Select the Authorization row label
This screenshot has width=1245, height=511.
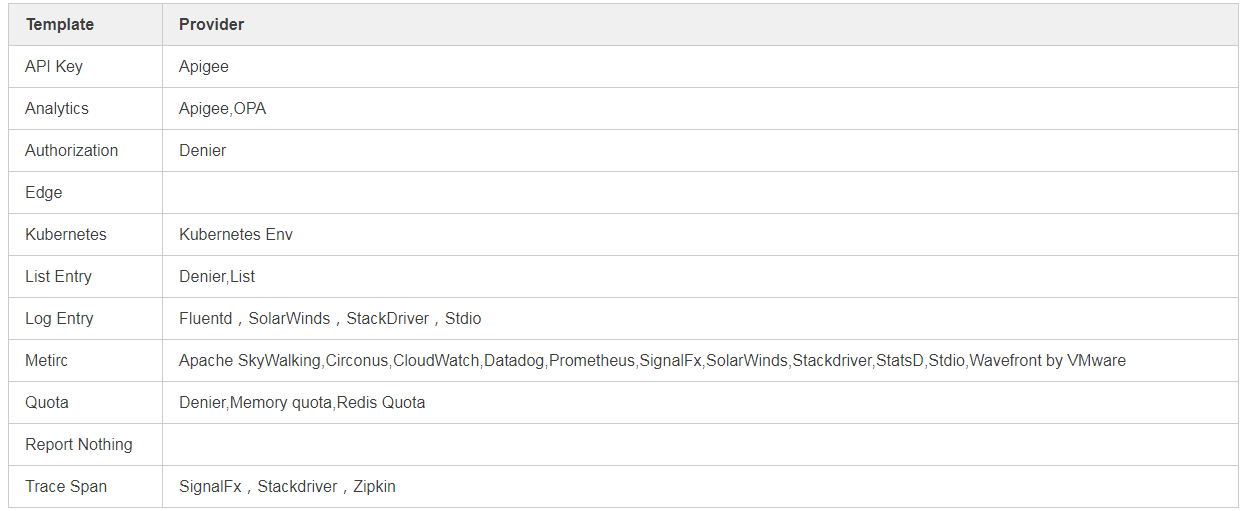click(71, 150)
